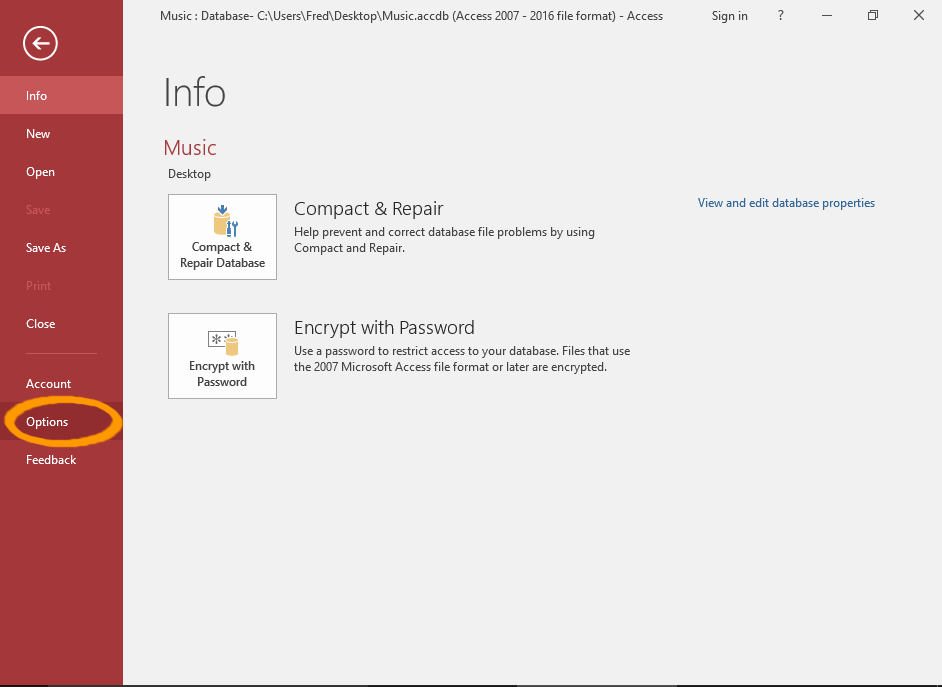Go to the Open menu item
This screenshot has width=942, height=687.
tap(40, 172)
